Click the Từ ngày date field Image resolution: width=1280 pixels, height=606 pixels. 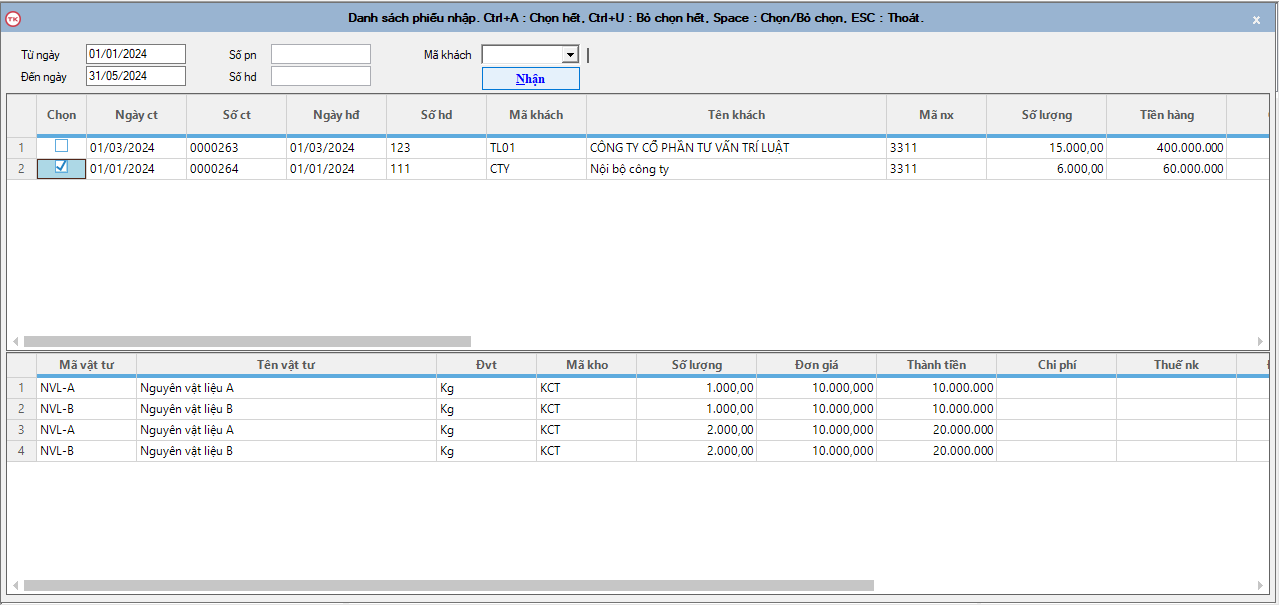(136, 54)
